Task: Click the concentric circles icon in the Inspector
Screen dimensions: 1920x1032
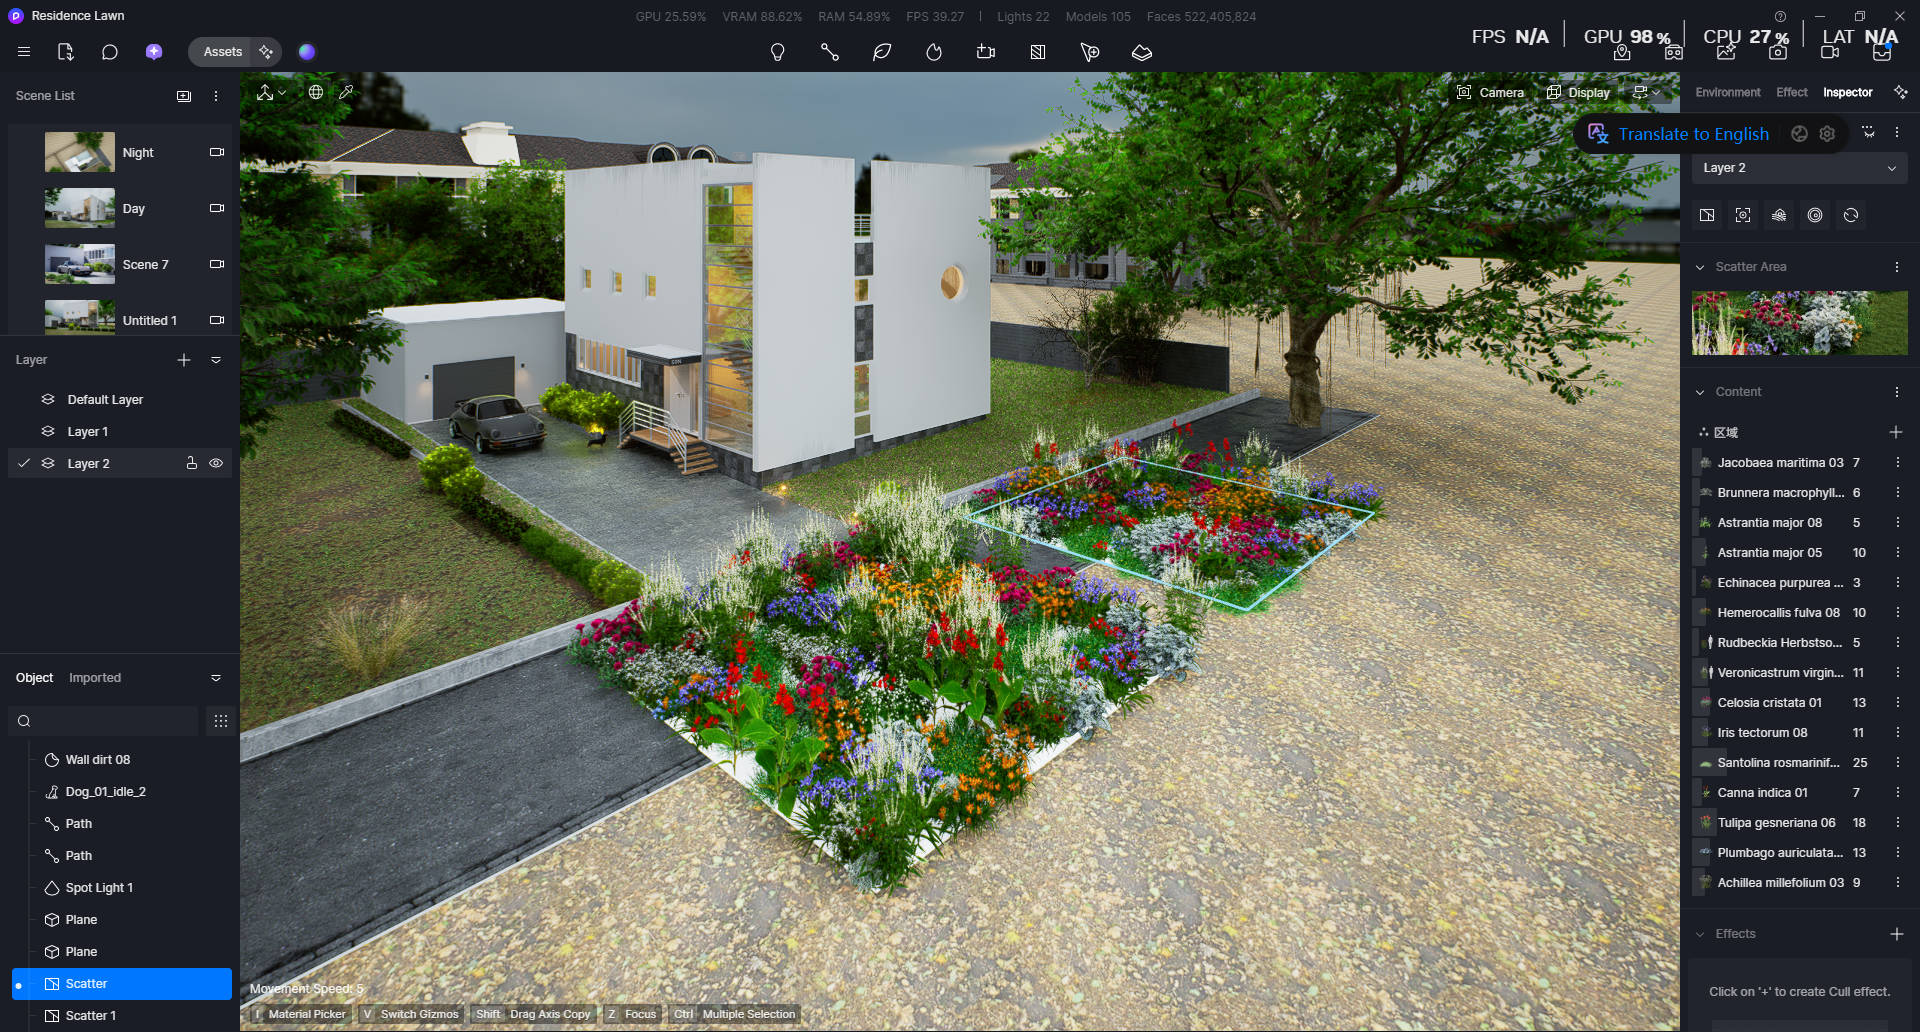Action: [1815, 215]
